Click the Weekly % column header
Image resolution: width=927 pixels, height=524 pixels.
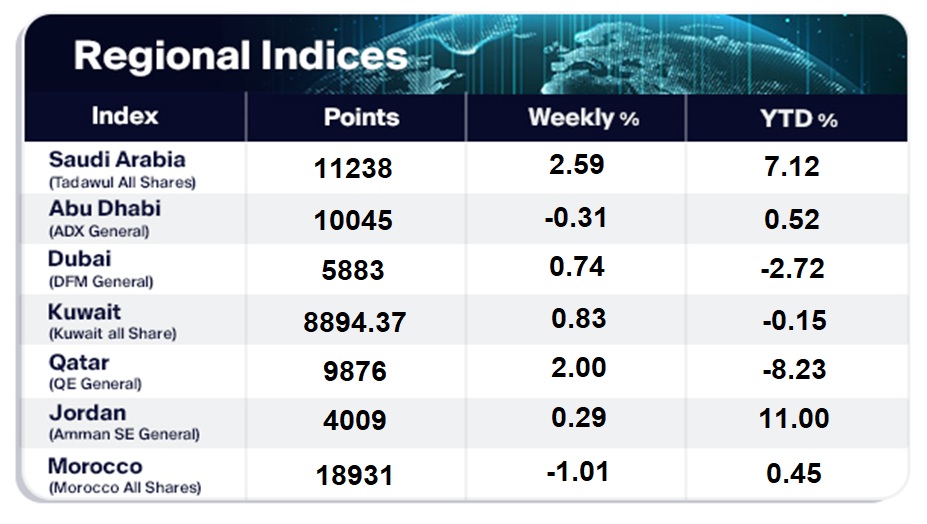[584, 118]
